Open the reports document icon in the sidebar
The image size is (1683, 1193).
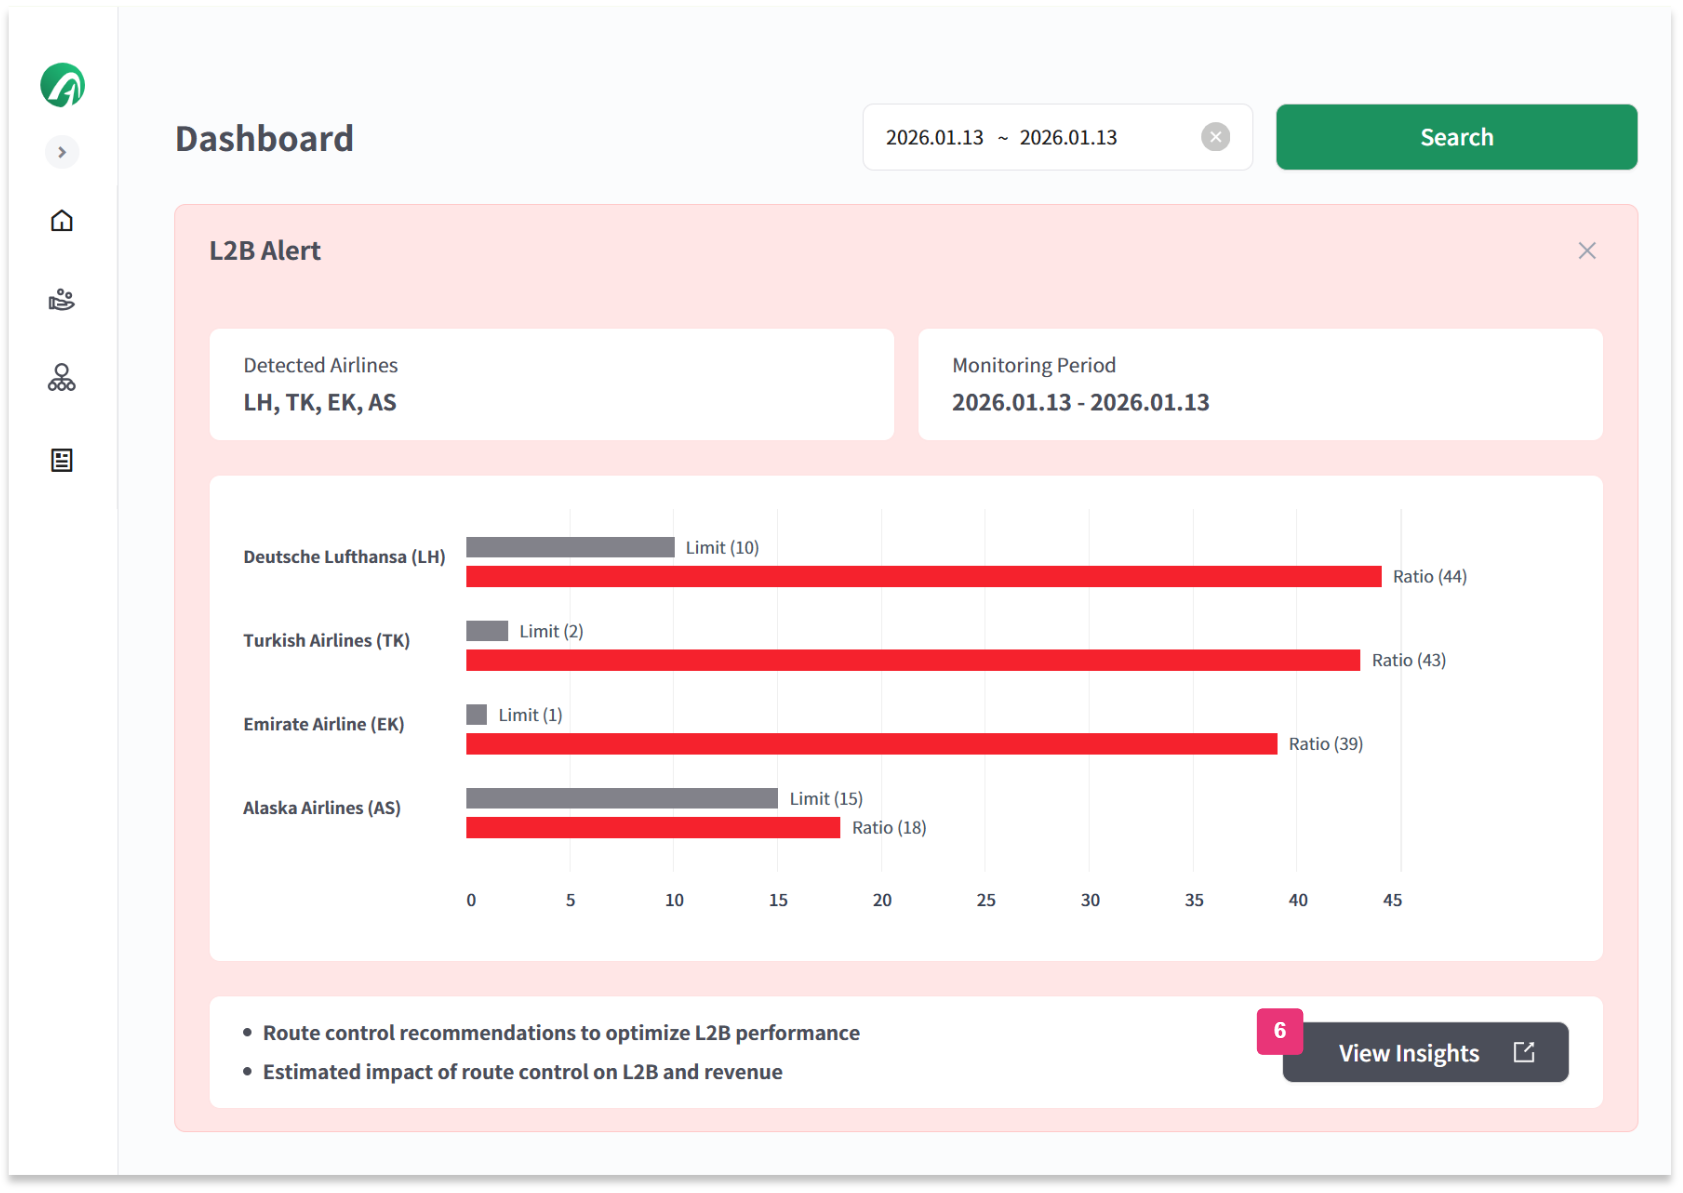(62, 459)
